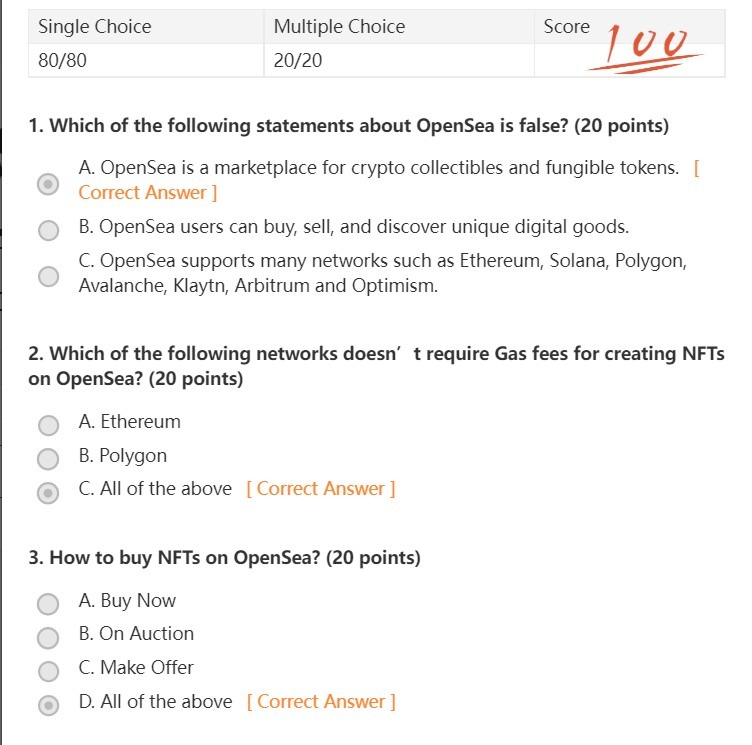Select question 3's 'D. All of the above' radio button
The image size is (752, 745).
click(48, 705)
